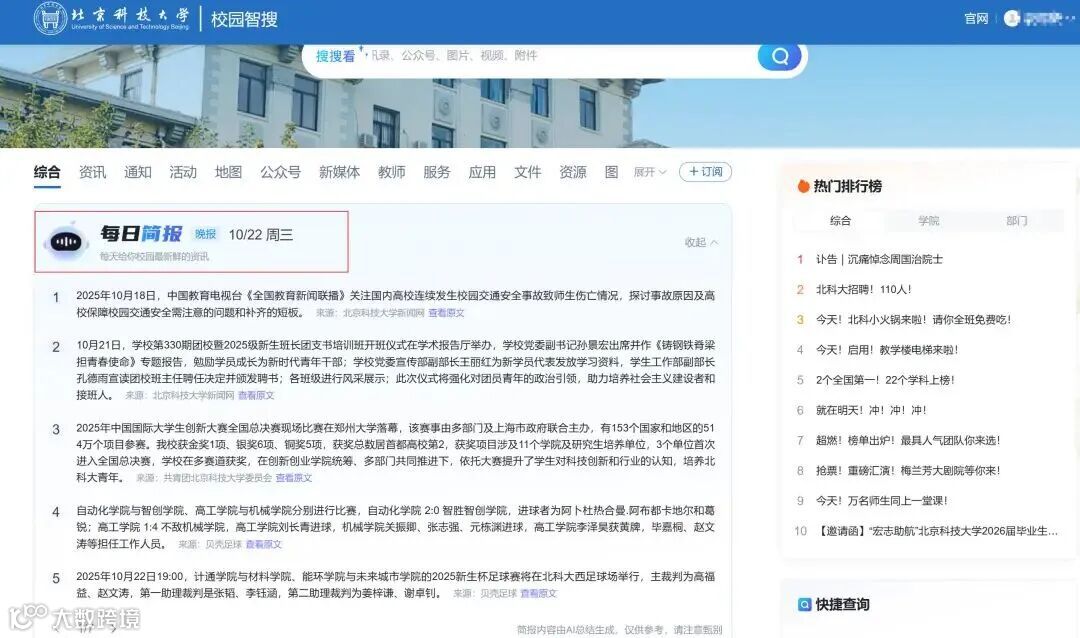
Task: Switch to the 公众号 tab
Action: pos(280,172)
